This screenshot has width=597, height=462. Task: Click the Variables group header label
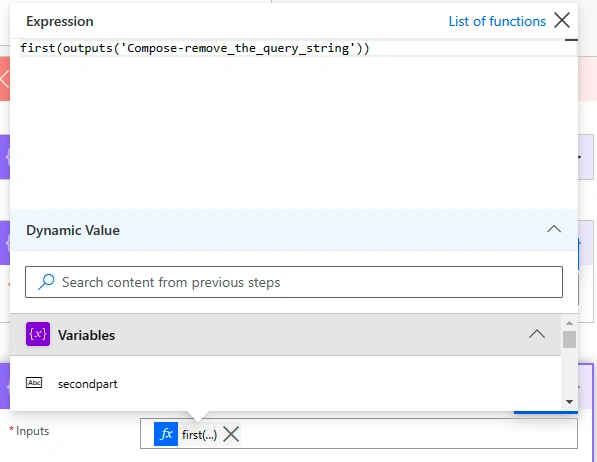point(86,335)
